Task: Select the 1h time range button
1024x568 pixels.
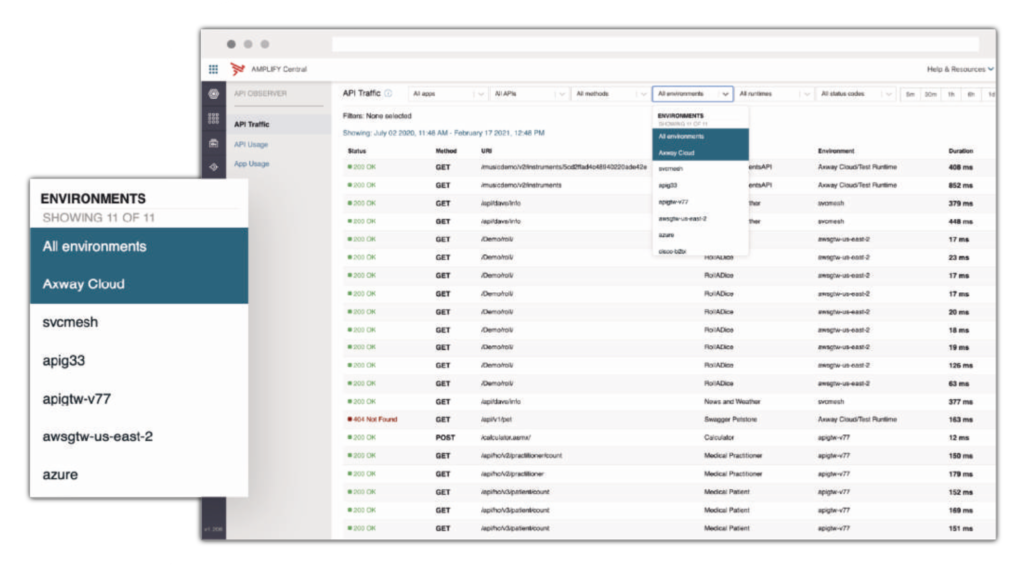Action: 952,95
